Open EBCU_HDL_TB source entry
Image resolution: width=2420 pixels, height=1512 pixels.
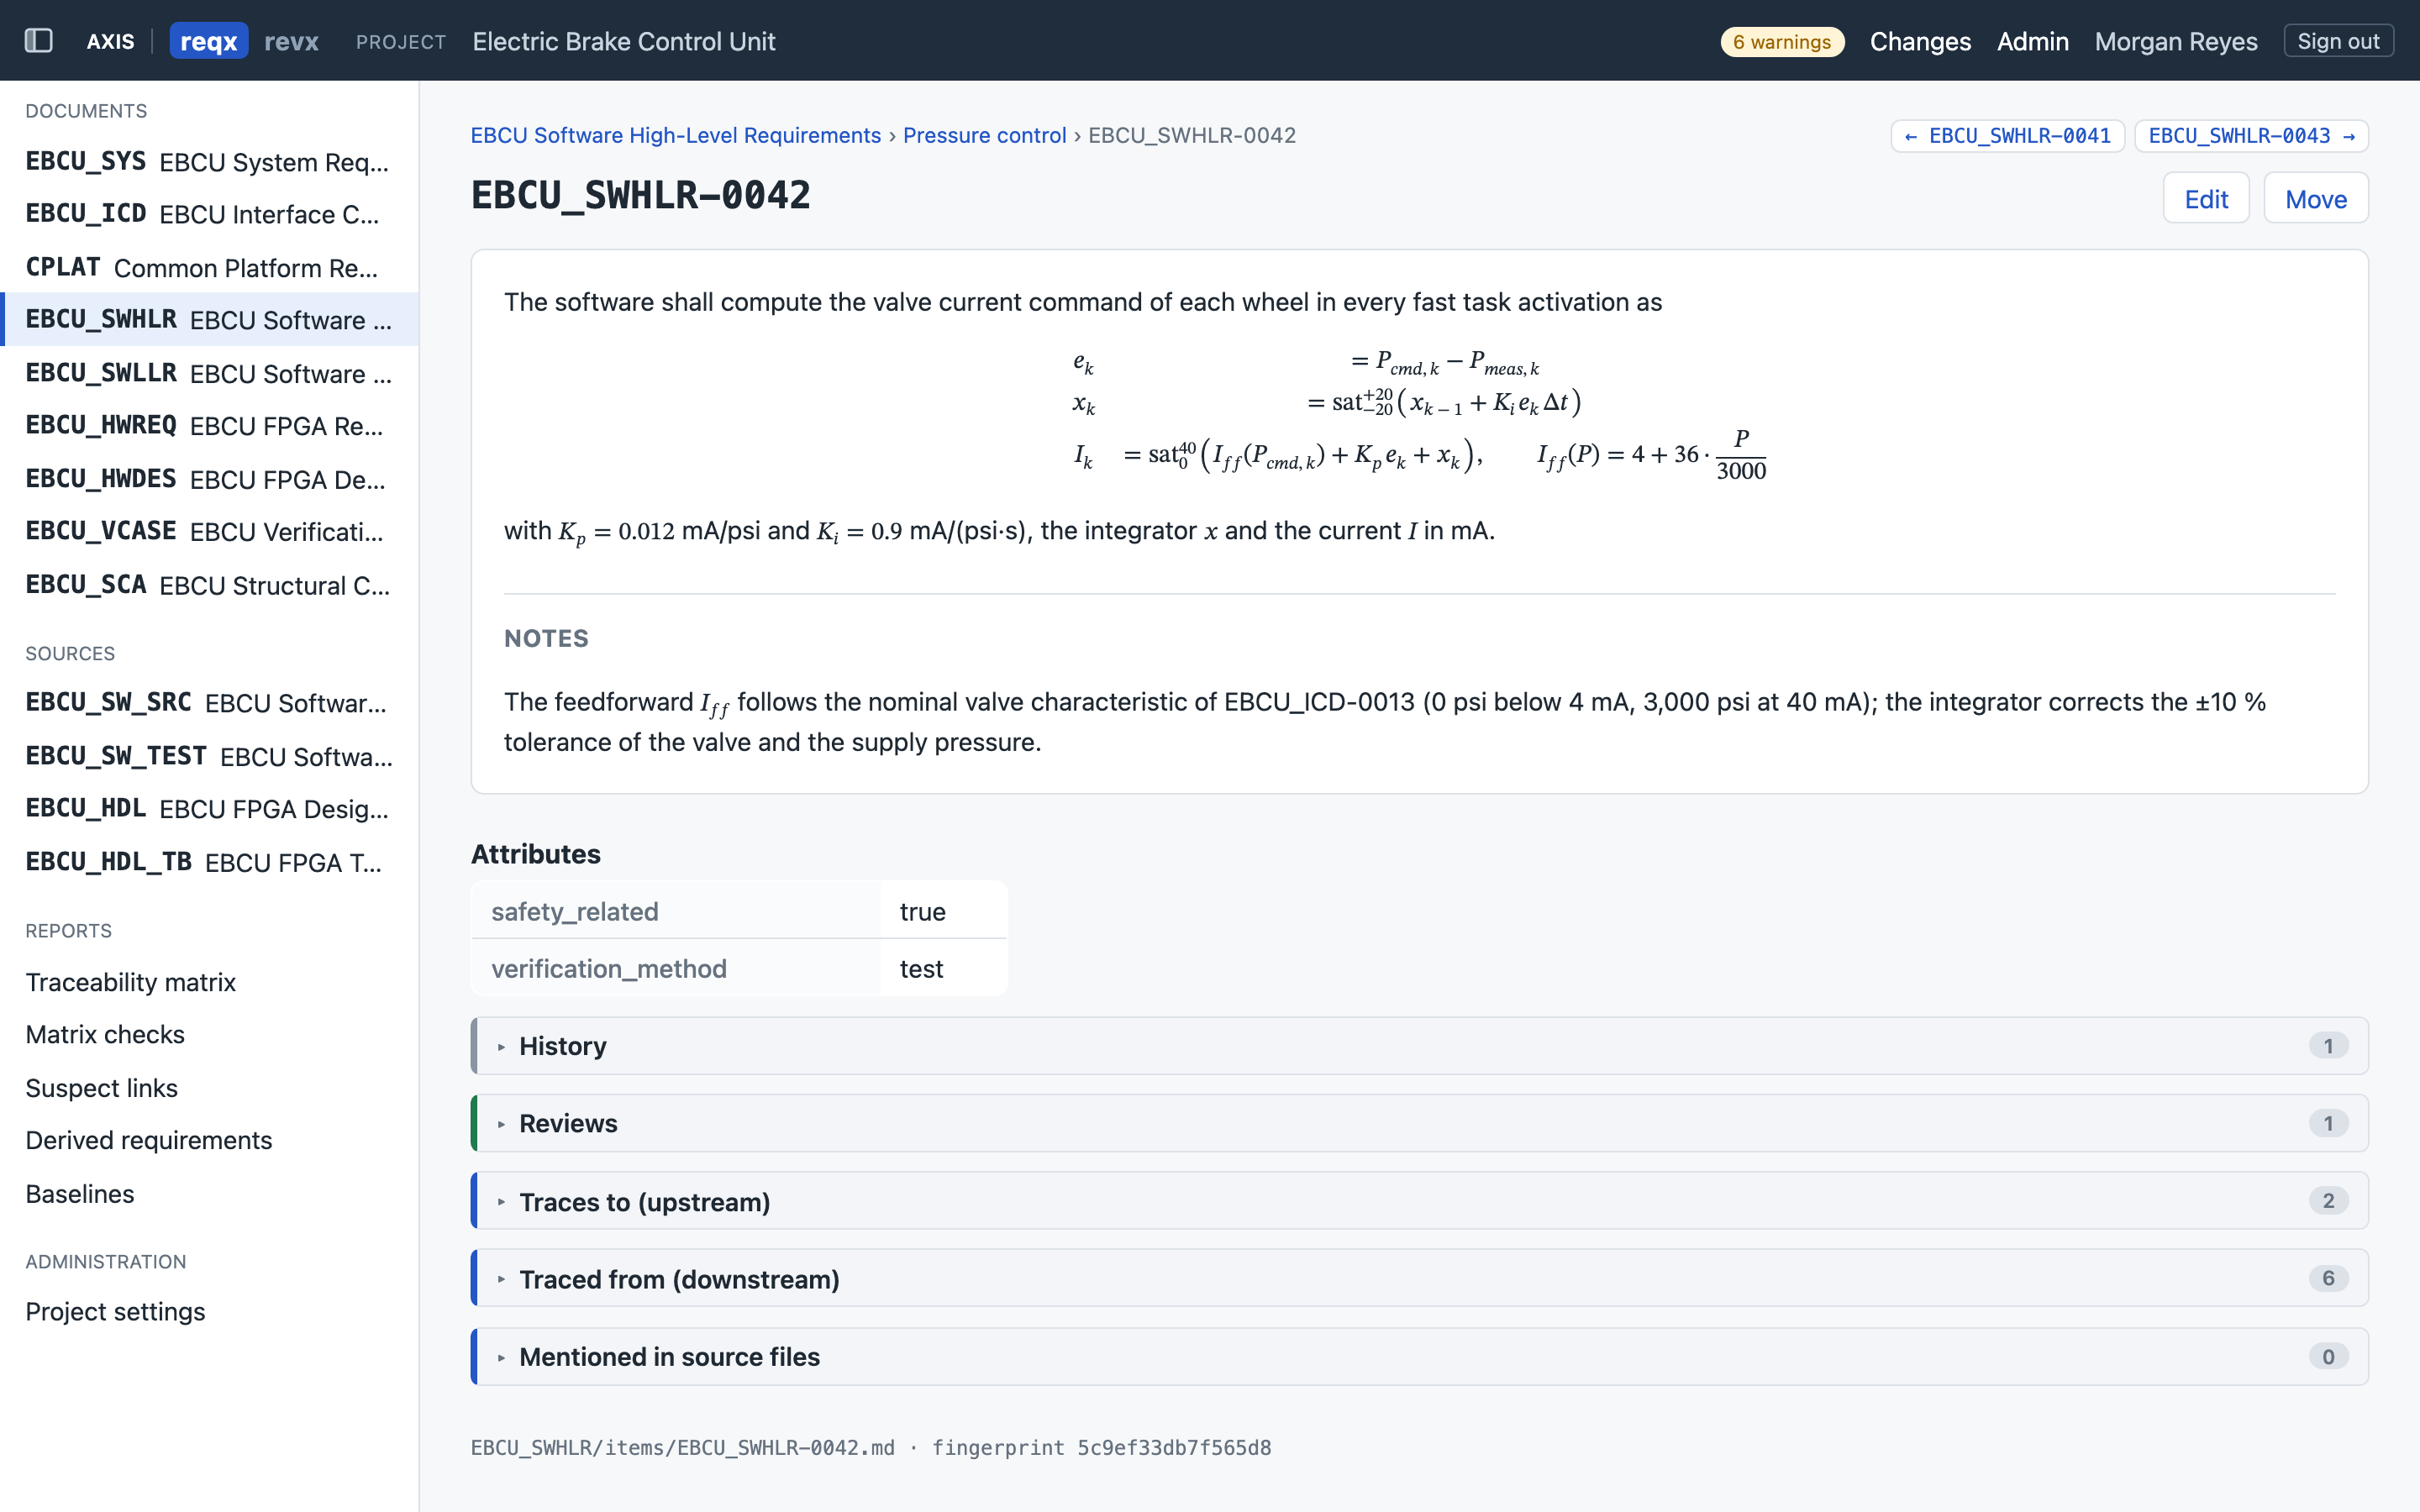[x=209, y=862]
